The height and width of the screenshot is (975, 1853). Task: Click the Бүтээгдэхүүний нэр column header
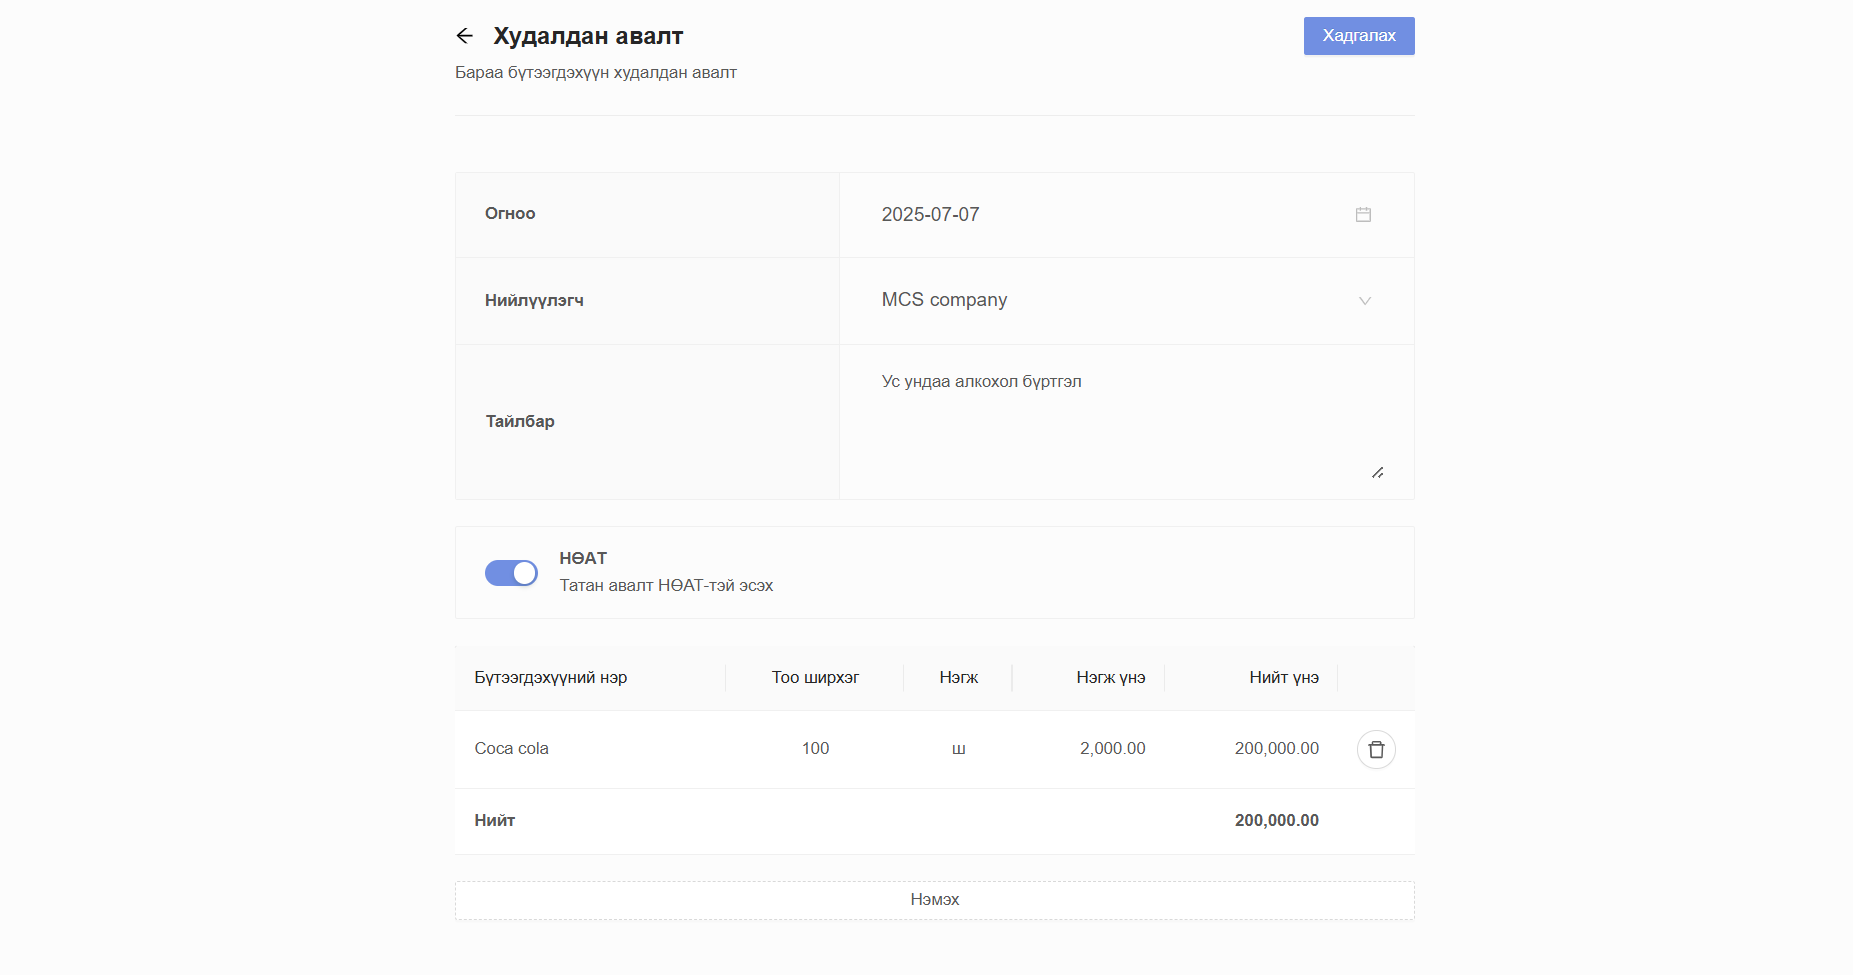pos(551,678)
